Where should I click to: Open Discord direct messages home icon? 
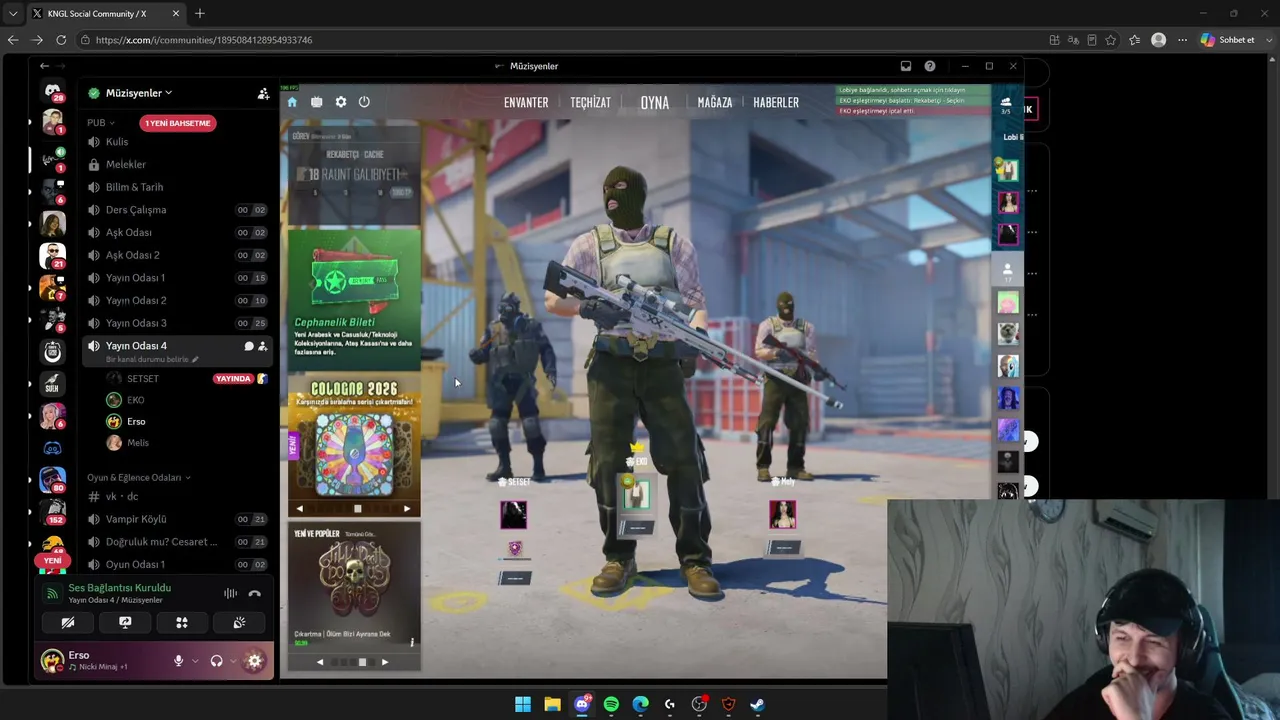(53, 91)
